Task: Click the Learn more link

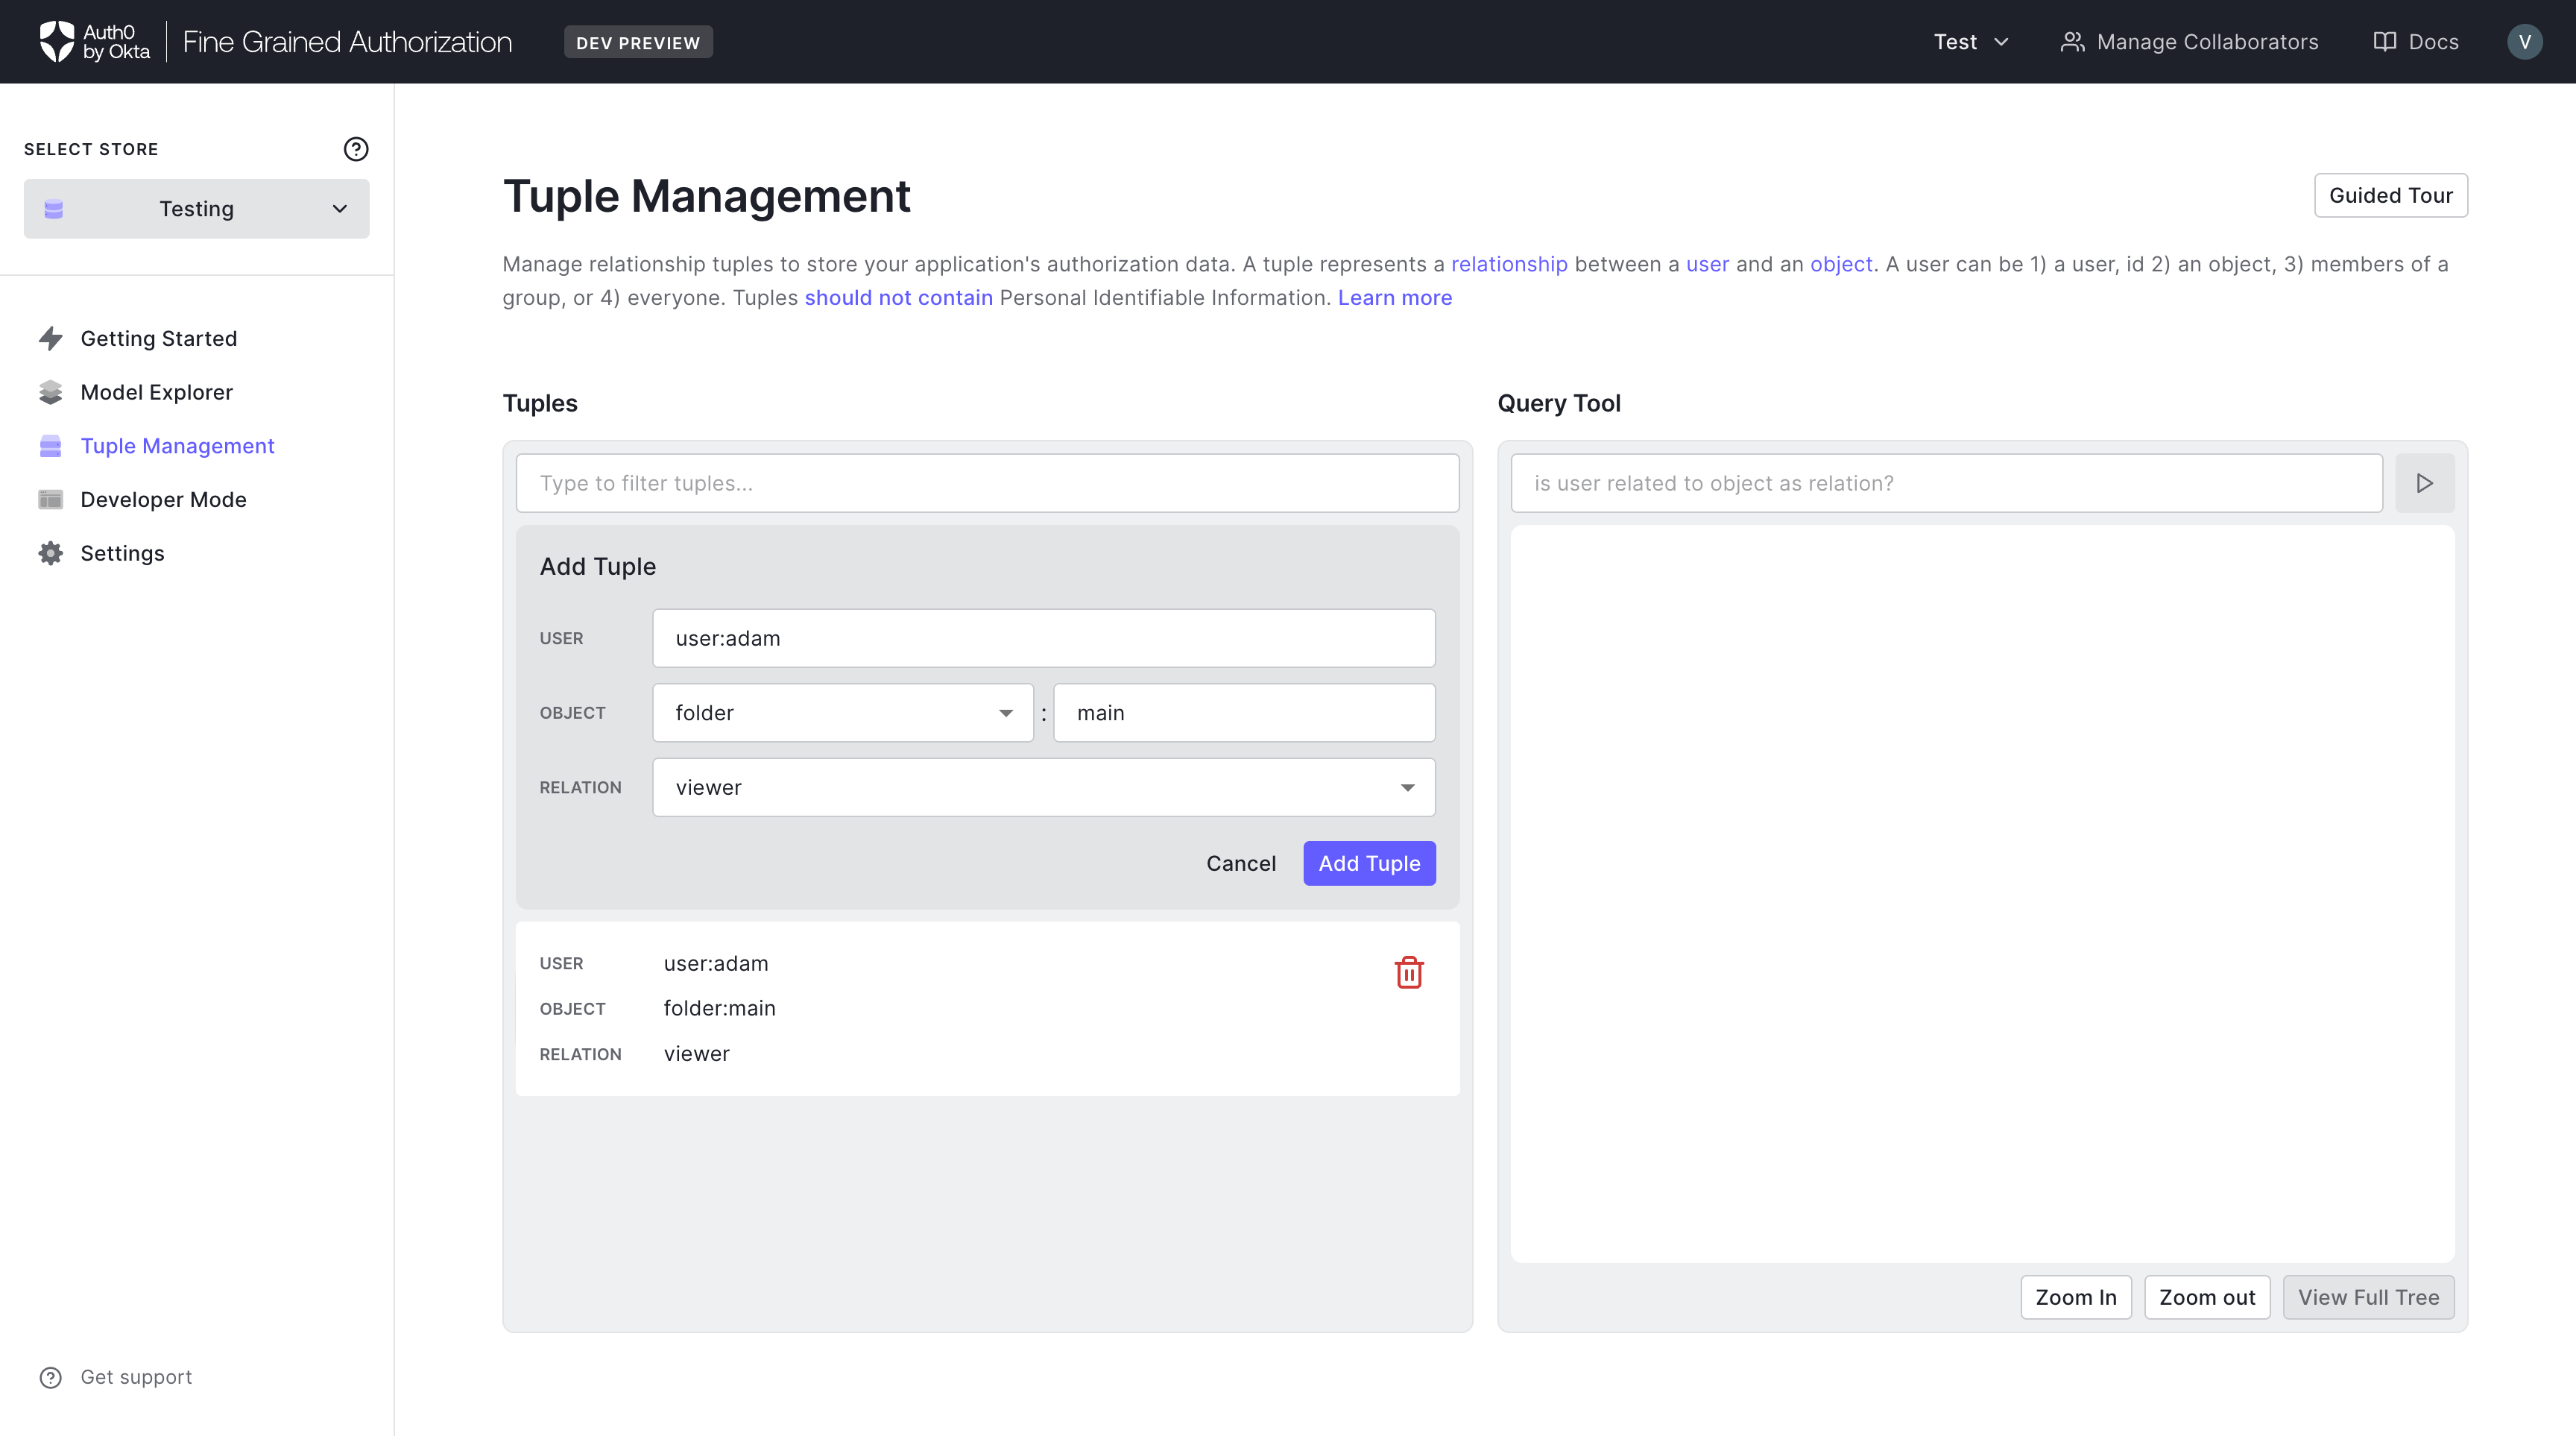Action: point(1395,298)
